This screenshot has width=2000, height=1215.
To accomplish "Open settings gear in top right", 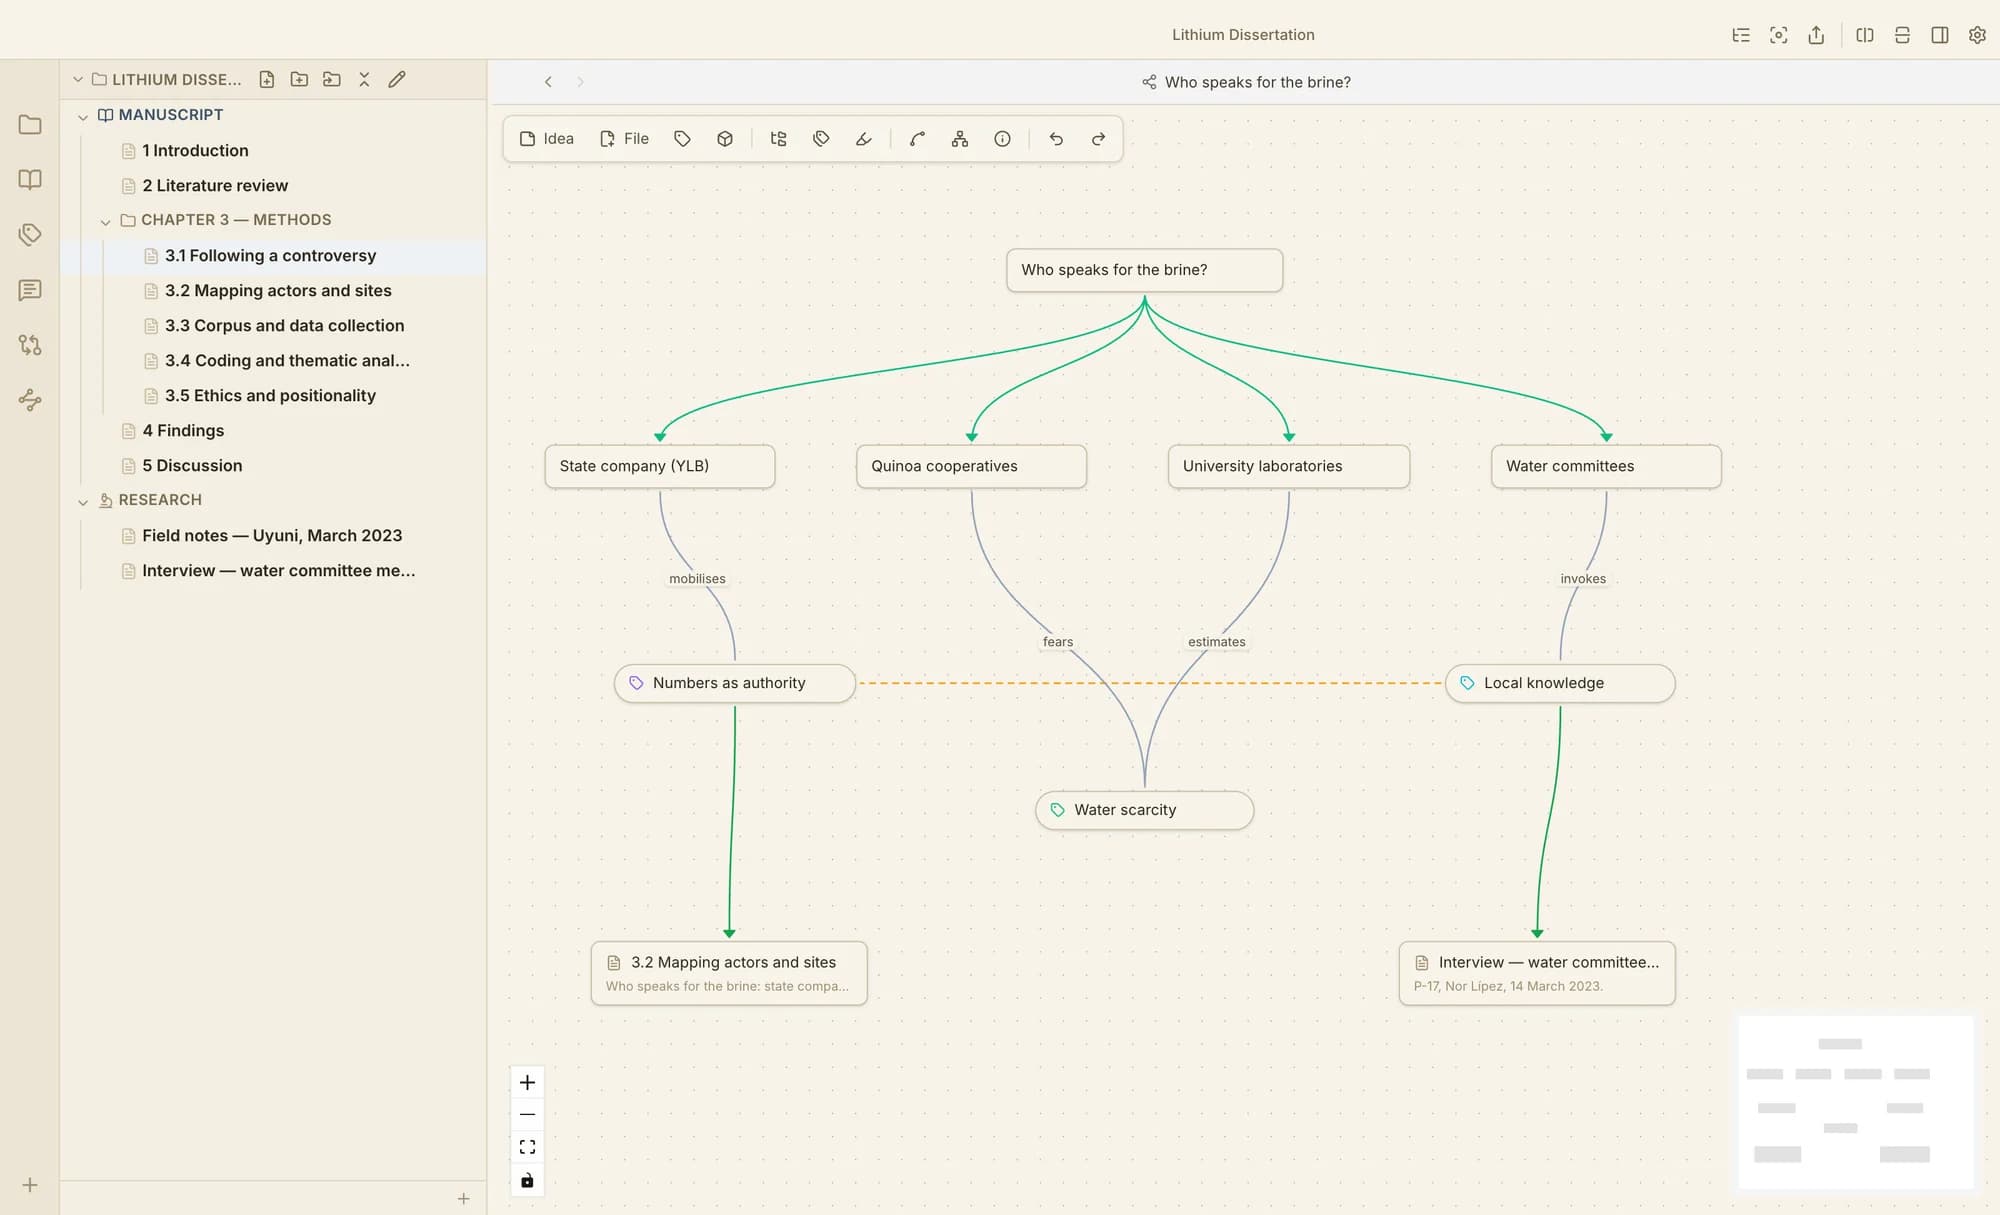I will [x=1977, y=35].
